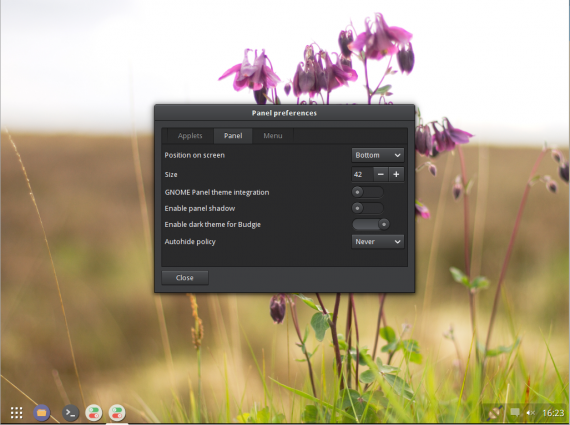Toggle GNOME Panel theme integration switch
This screenshot has height=425, width=570.
coord(368,192)
